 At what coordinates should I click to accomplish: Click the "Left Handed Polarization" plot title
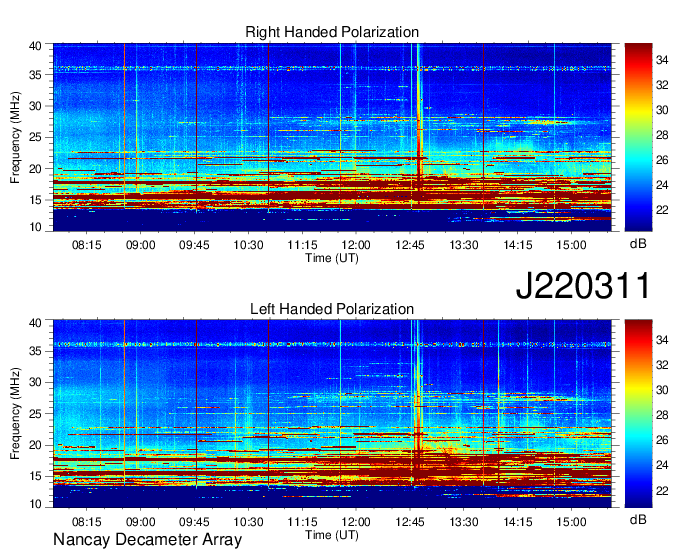pos(332,309)
